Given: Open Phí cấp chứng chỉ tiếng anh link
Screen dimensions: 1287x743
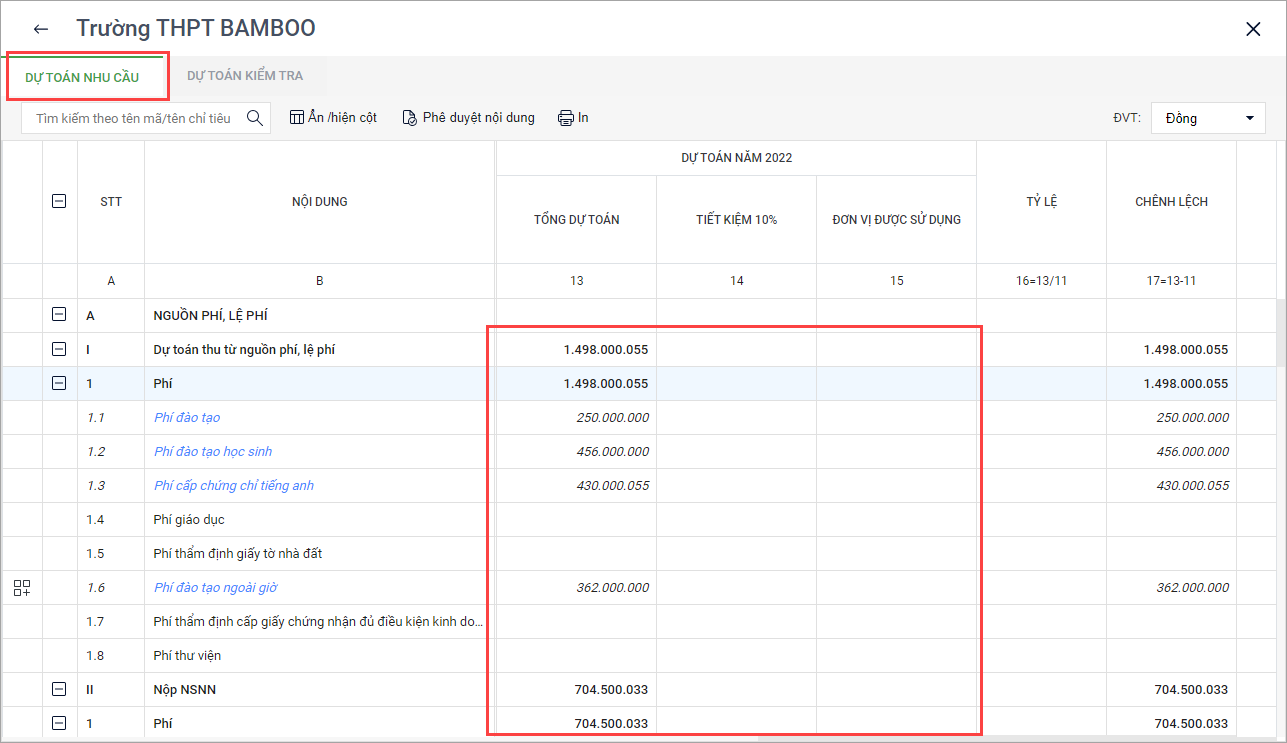Looking at the screenshot, I should tap(234, 486).
